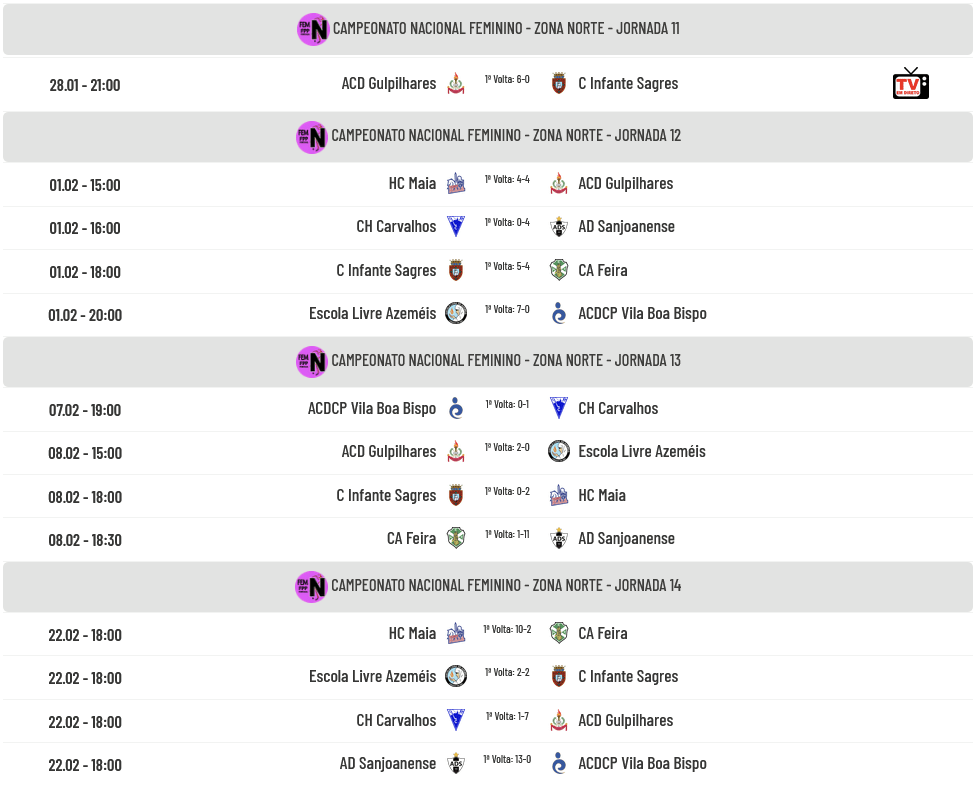This screenshot has width=977, height=787.
Task: Click the "1ª Volta: 1-11" first-leg result
Action: (507, 534)
